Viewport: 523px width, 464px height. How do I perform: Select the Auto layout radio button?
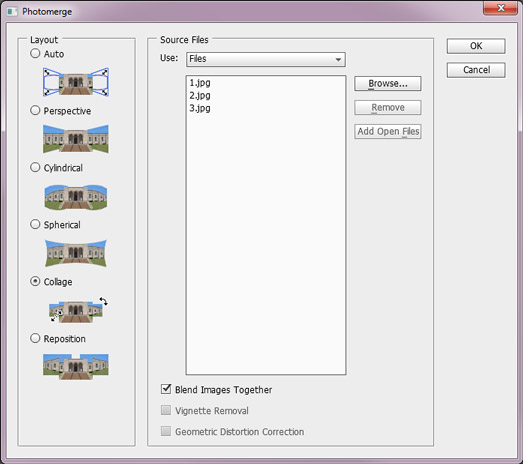(x=35, y=53)
